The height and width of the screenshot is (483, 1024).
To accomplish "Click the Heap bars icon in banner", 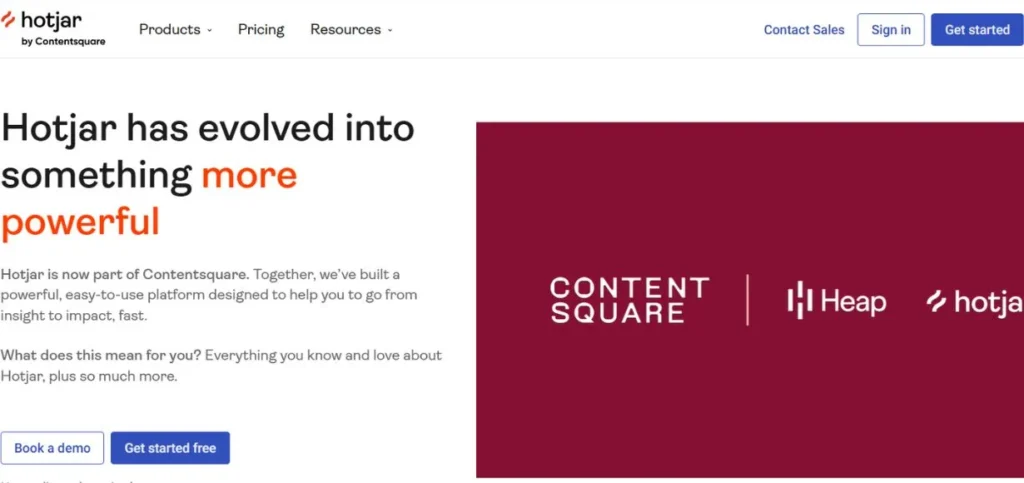I will (799, 301).
